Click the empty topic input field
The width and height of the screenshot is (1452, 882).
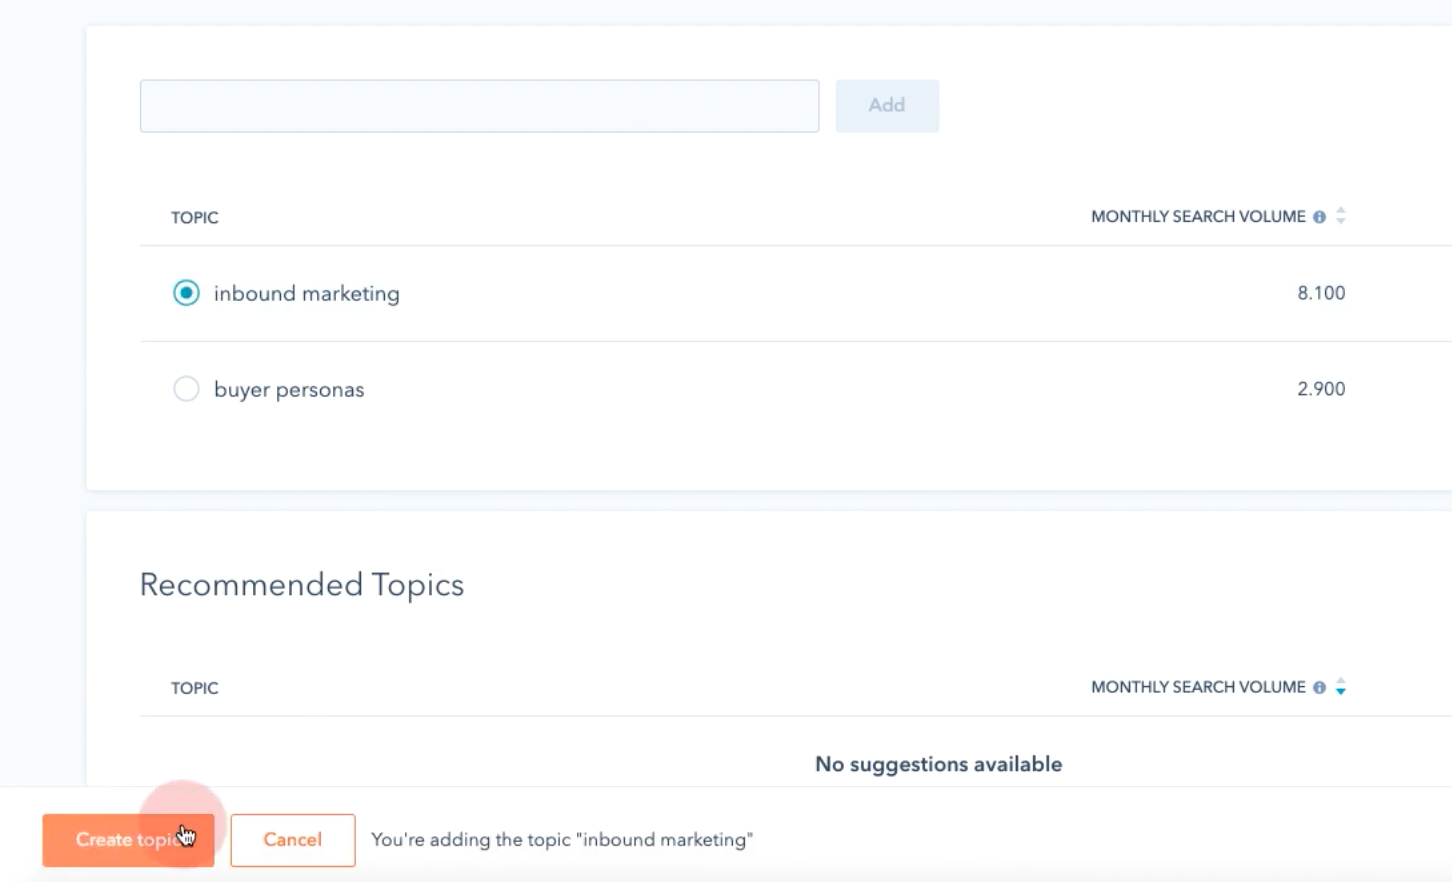[x=479, y=105]
